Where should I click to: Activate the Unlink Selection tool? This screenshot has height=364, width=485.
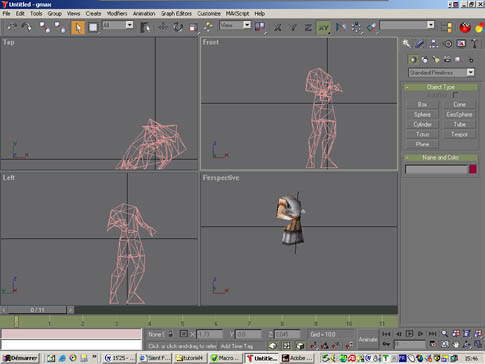(x=60, y=27)
